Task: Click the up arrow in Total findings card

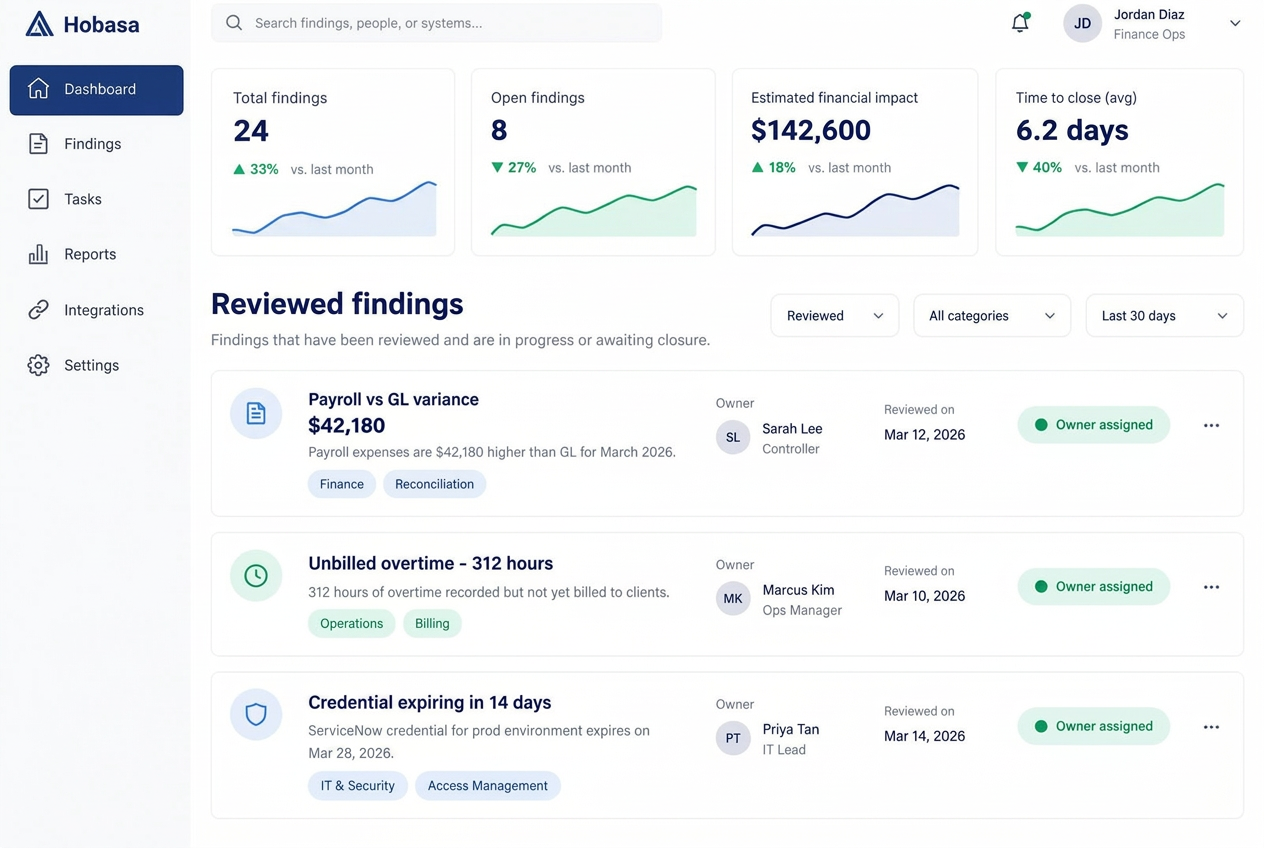Action: [x=239, y=169]
